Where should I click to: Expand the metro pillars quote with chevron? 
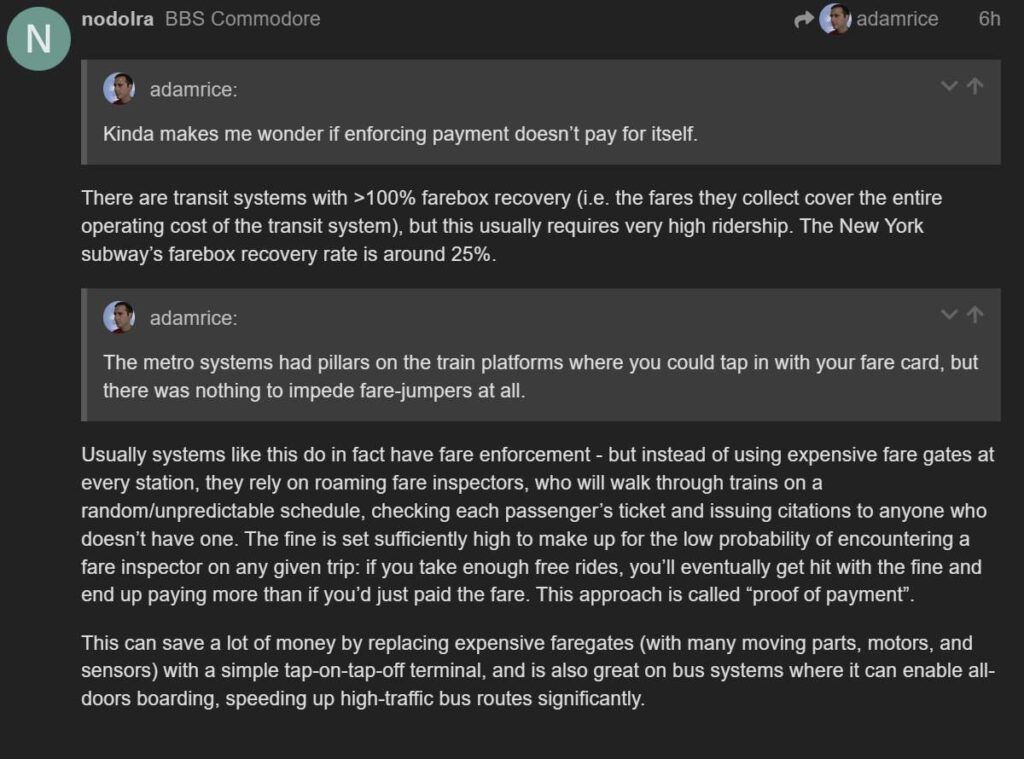pos(950,316)
